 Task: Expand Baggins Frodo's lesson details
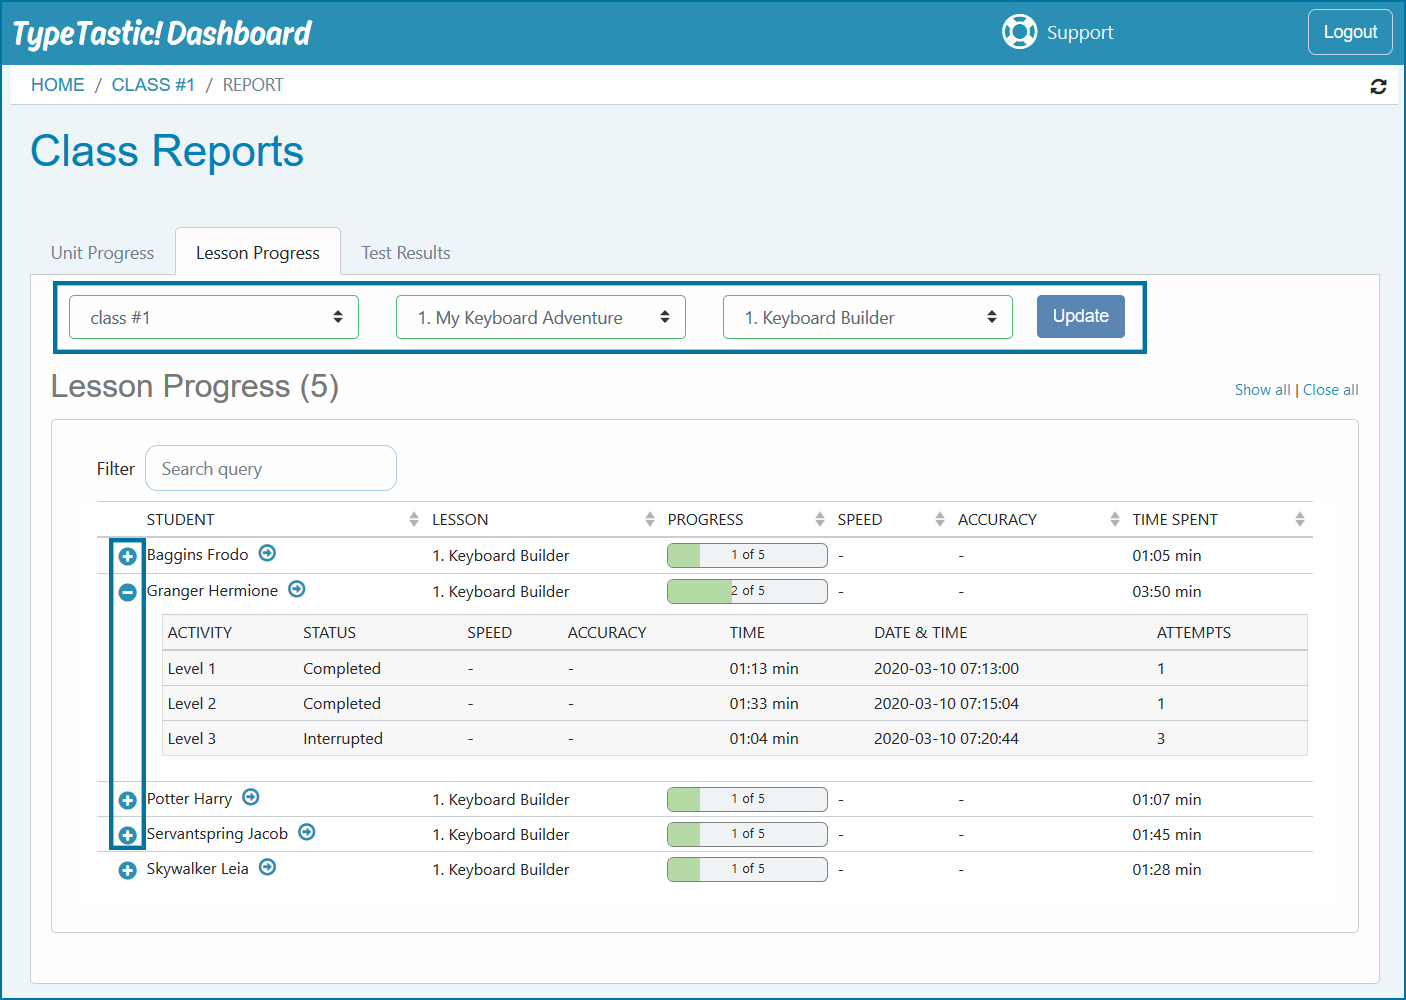[128, 556]
